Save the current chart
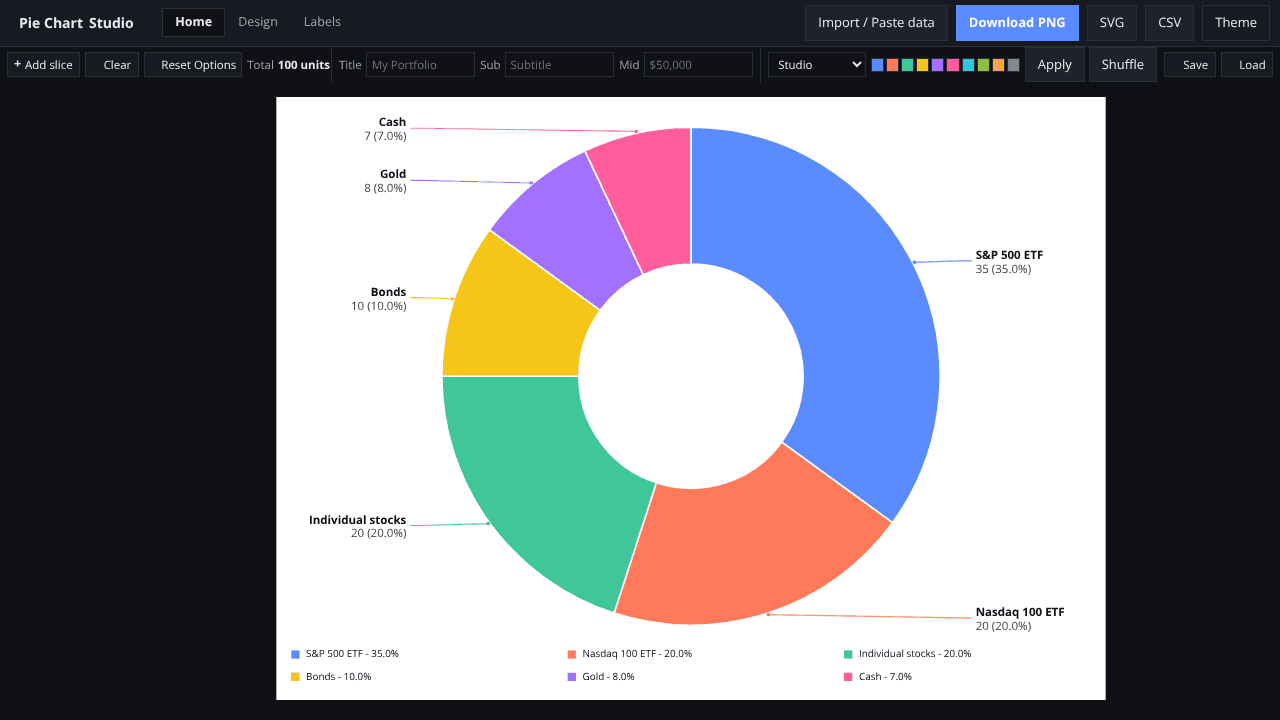Viewport: 1280px width, 720px height. pyautogui.click(x=1190, y=65)
